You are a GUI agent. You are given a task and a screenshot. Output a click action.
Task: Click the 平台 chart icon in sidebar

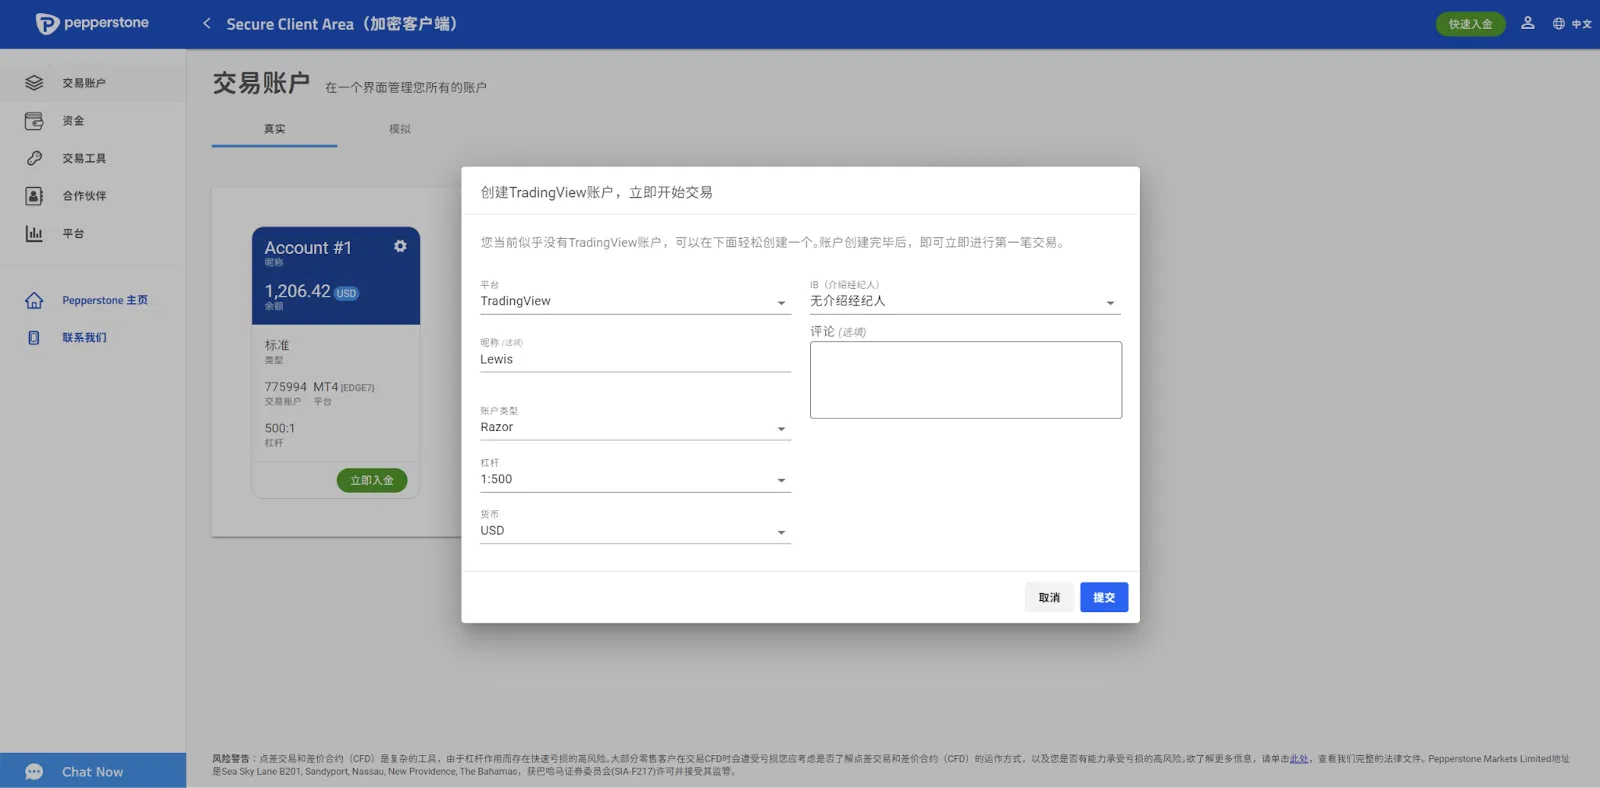[34, 233]
